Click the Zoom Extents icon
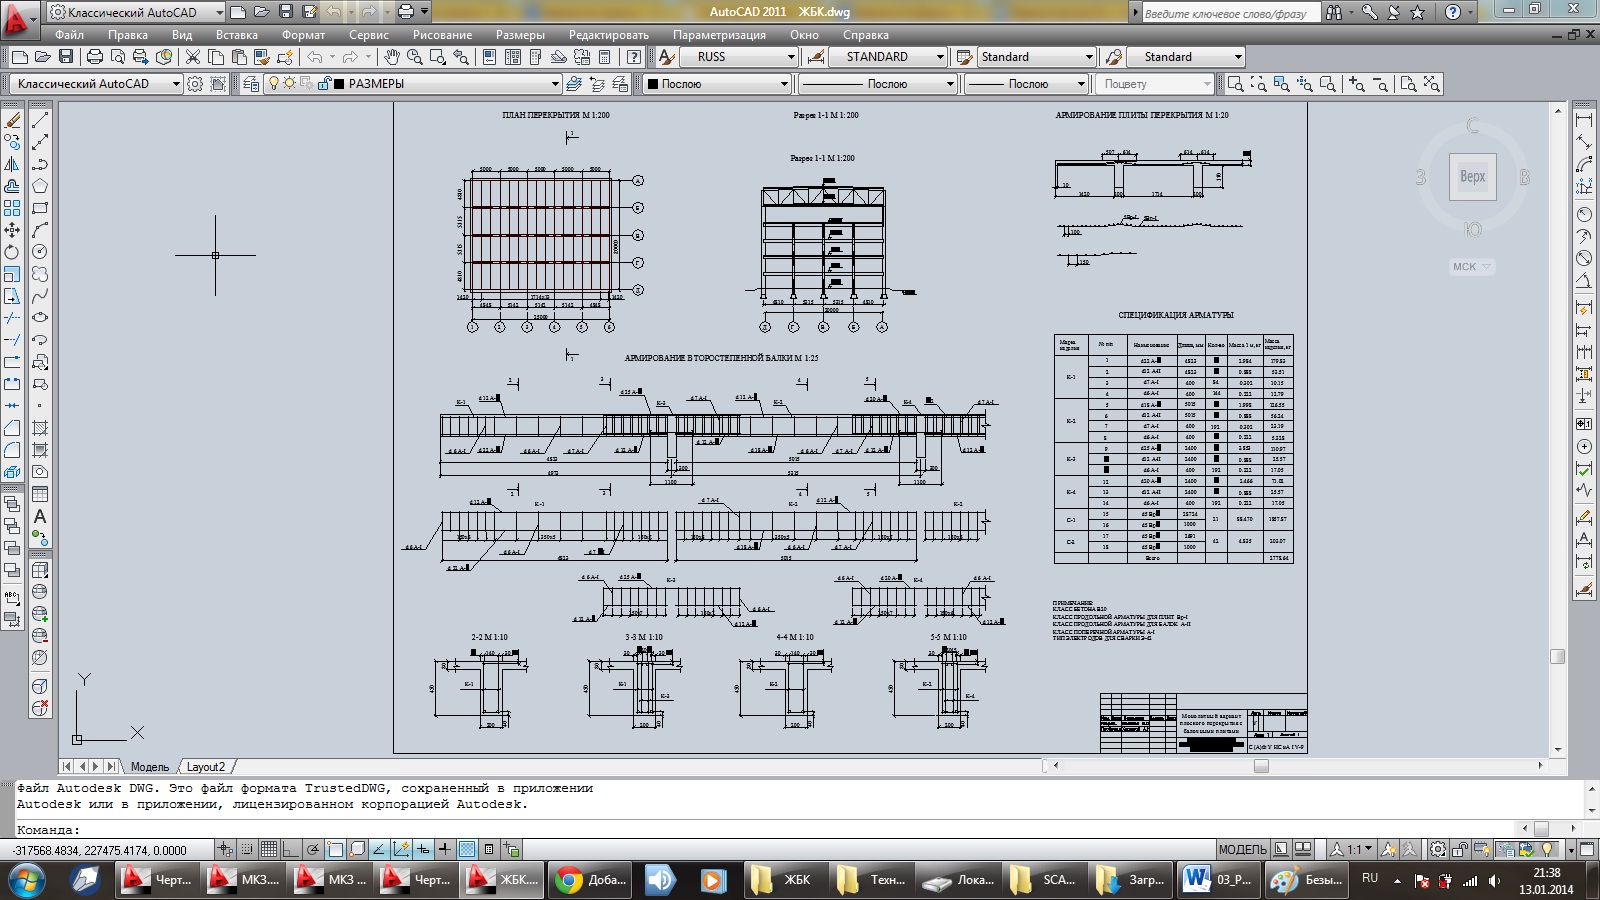This screenshot has width=1600, height=900. tap(1432, 84)
